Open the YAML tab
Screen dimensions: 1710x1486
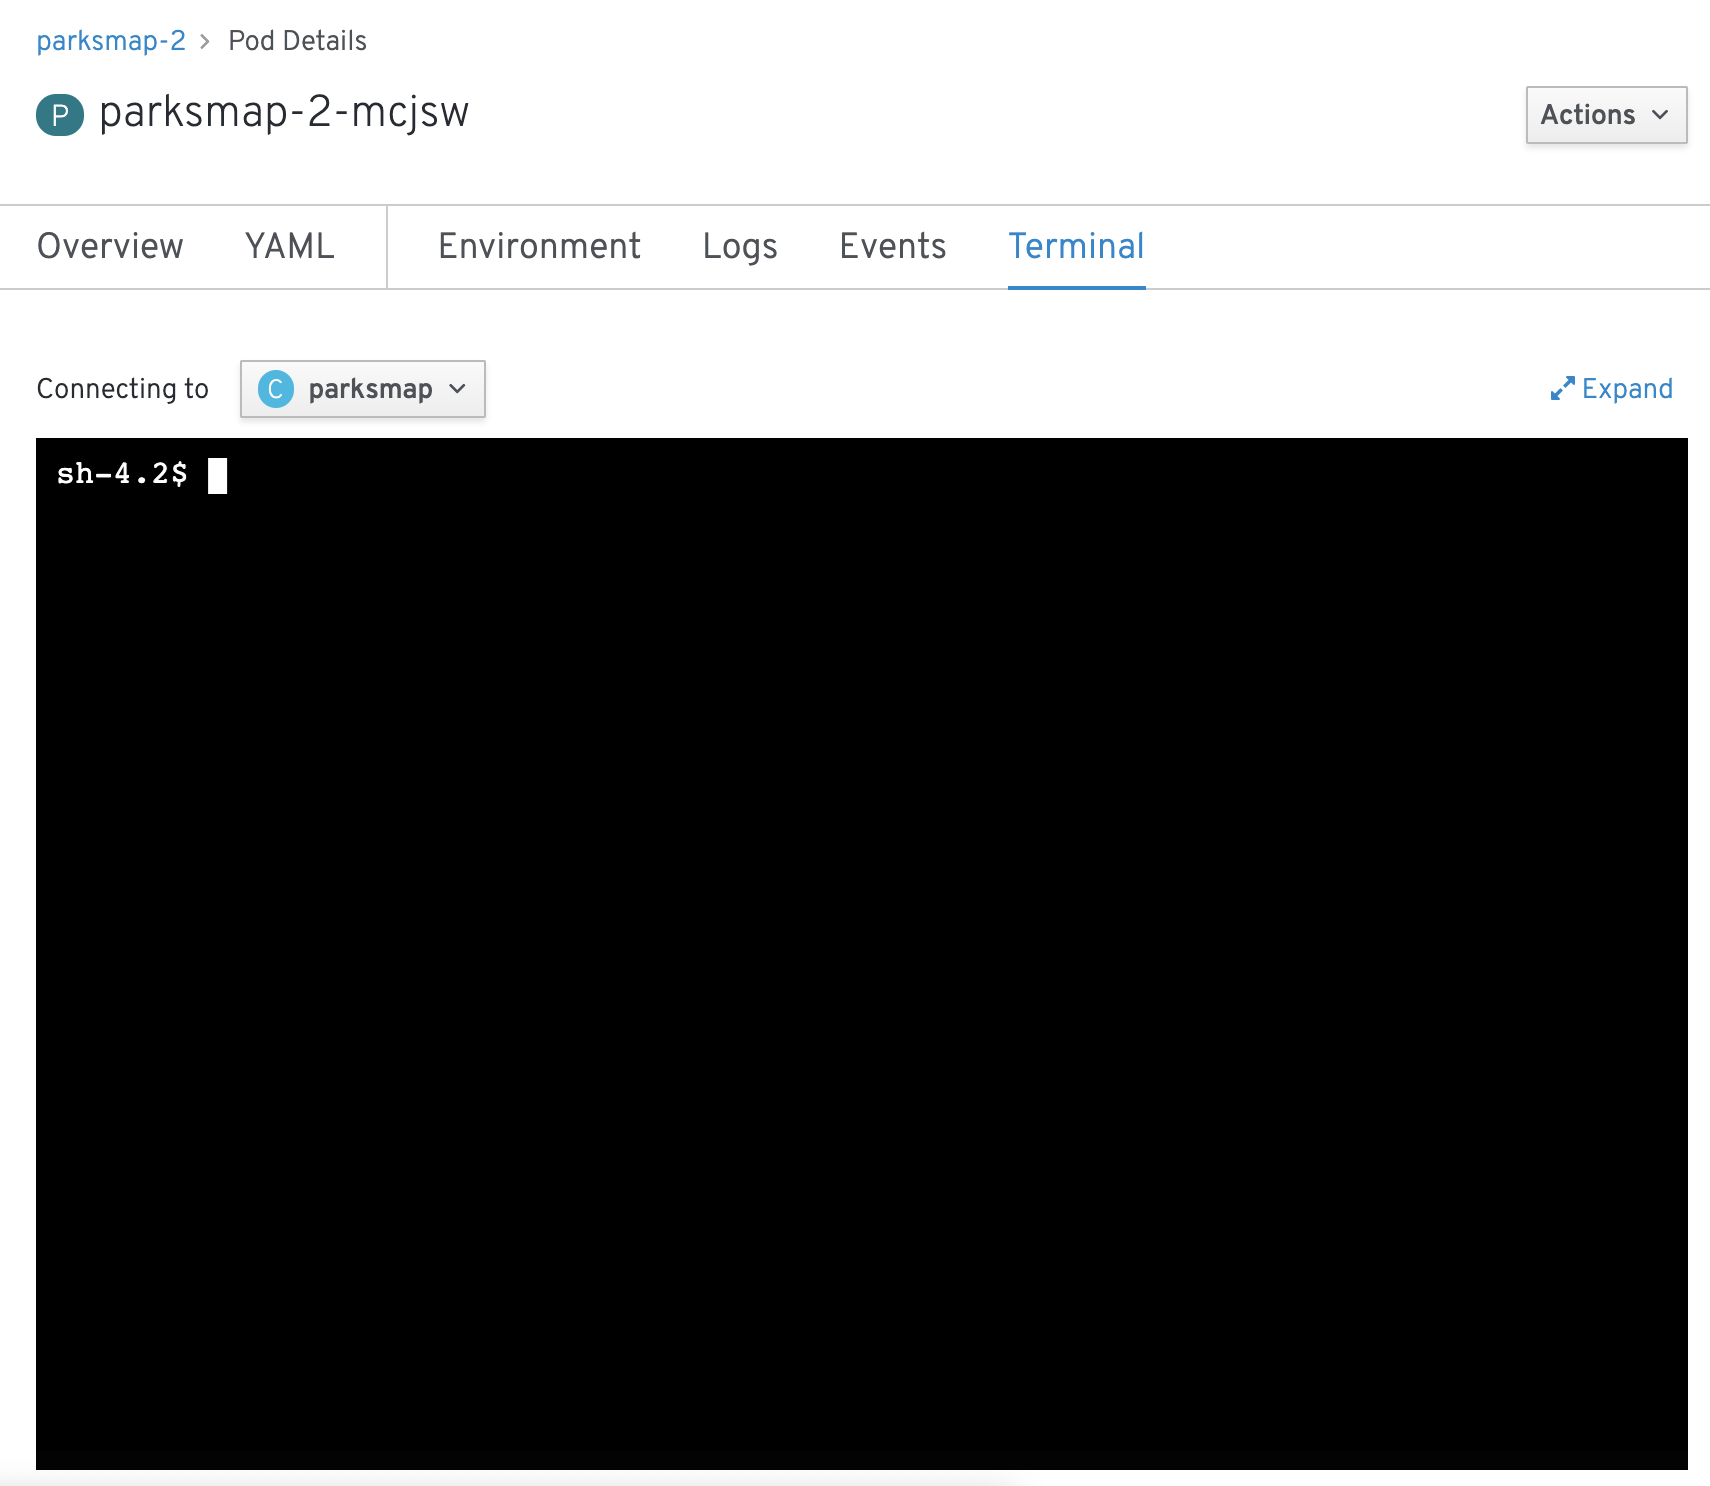290,246
